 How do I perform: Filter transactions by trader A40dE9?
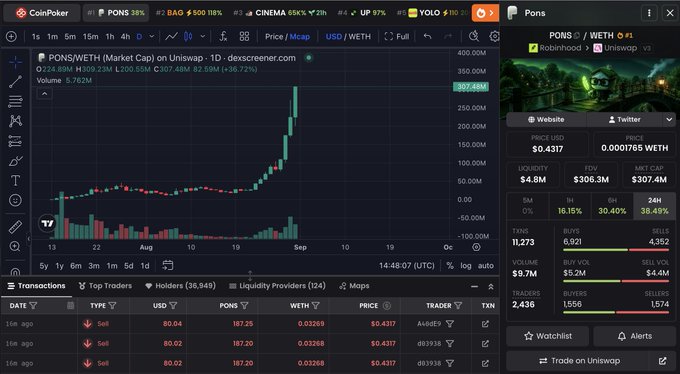pyautogui.click(x=450, y=324)
